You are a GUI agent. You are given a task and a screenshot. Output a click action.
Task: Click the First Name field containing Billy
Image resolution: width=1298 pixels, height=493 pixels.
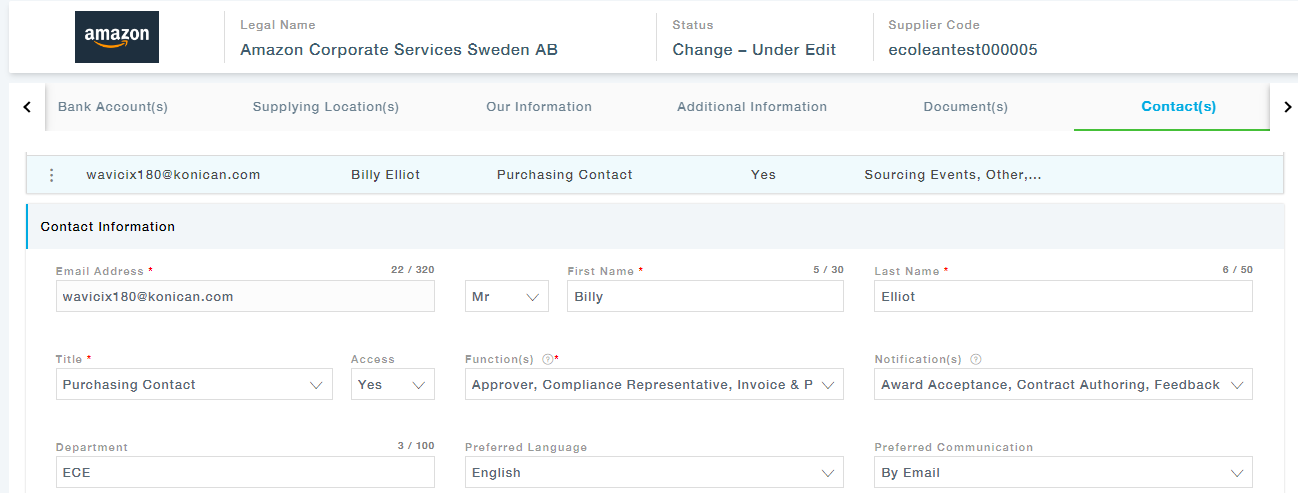704,297
